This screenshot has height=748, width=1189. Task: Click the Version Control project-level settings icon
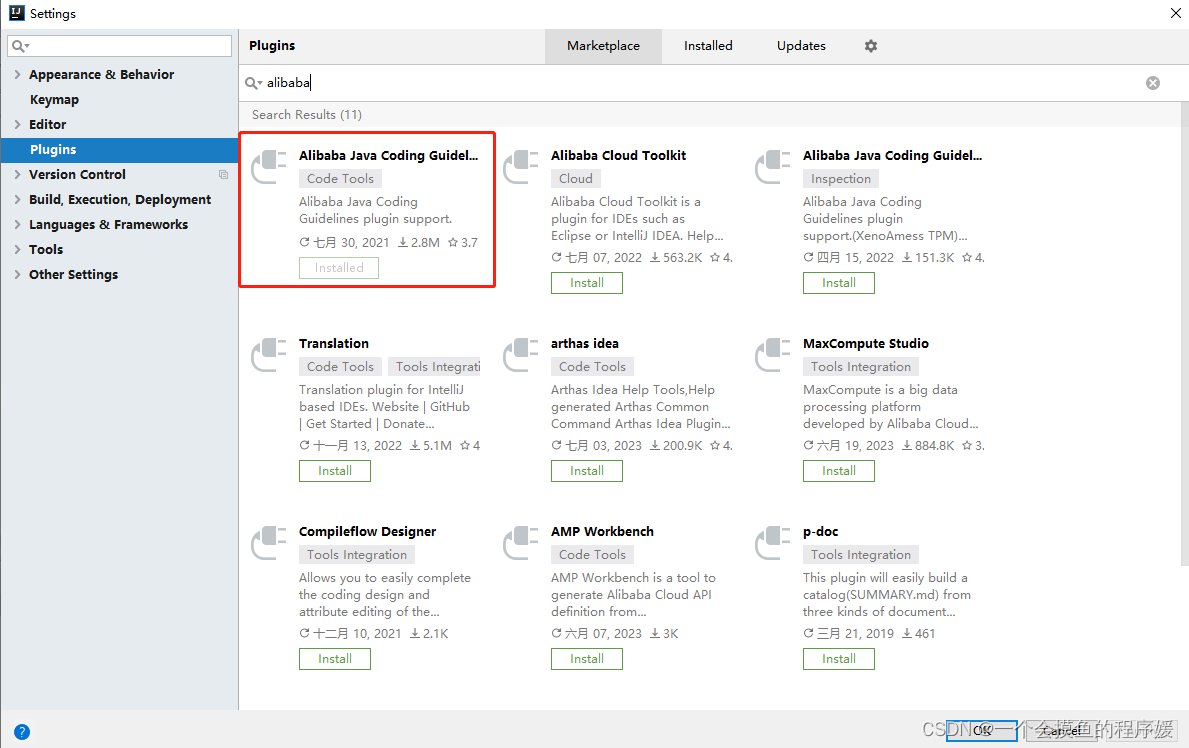pos(223,174)
